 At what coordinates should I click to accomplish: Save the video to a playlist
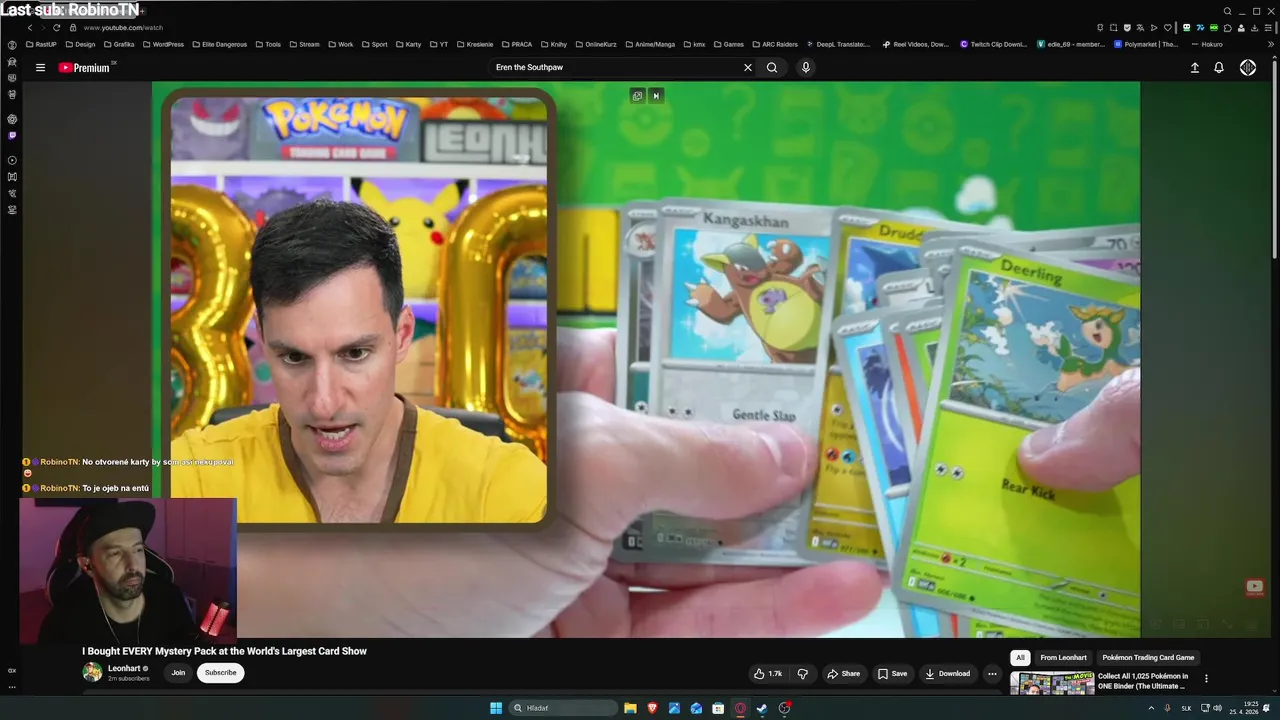pyautogui.click(x=892, y=674)
